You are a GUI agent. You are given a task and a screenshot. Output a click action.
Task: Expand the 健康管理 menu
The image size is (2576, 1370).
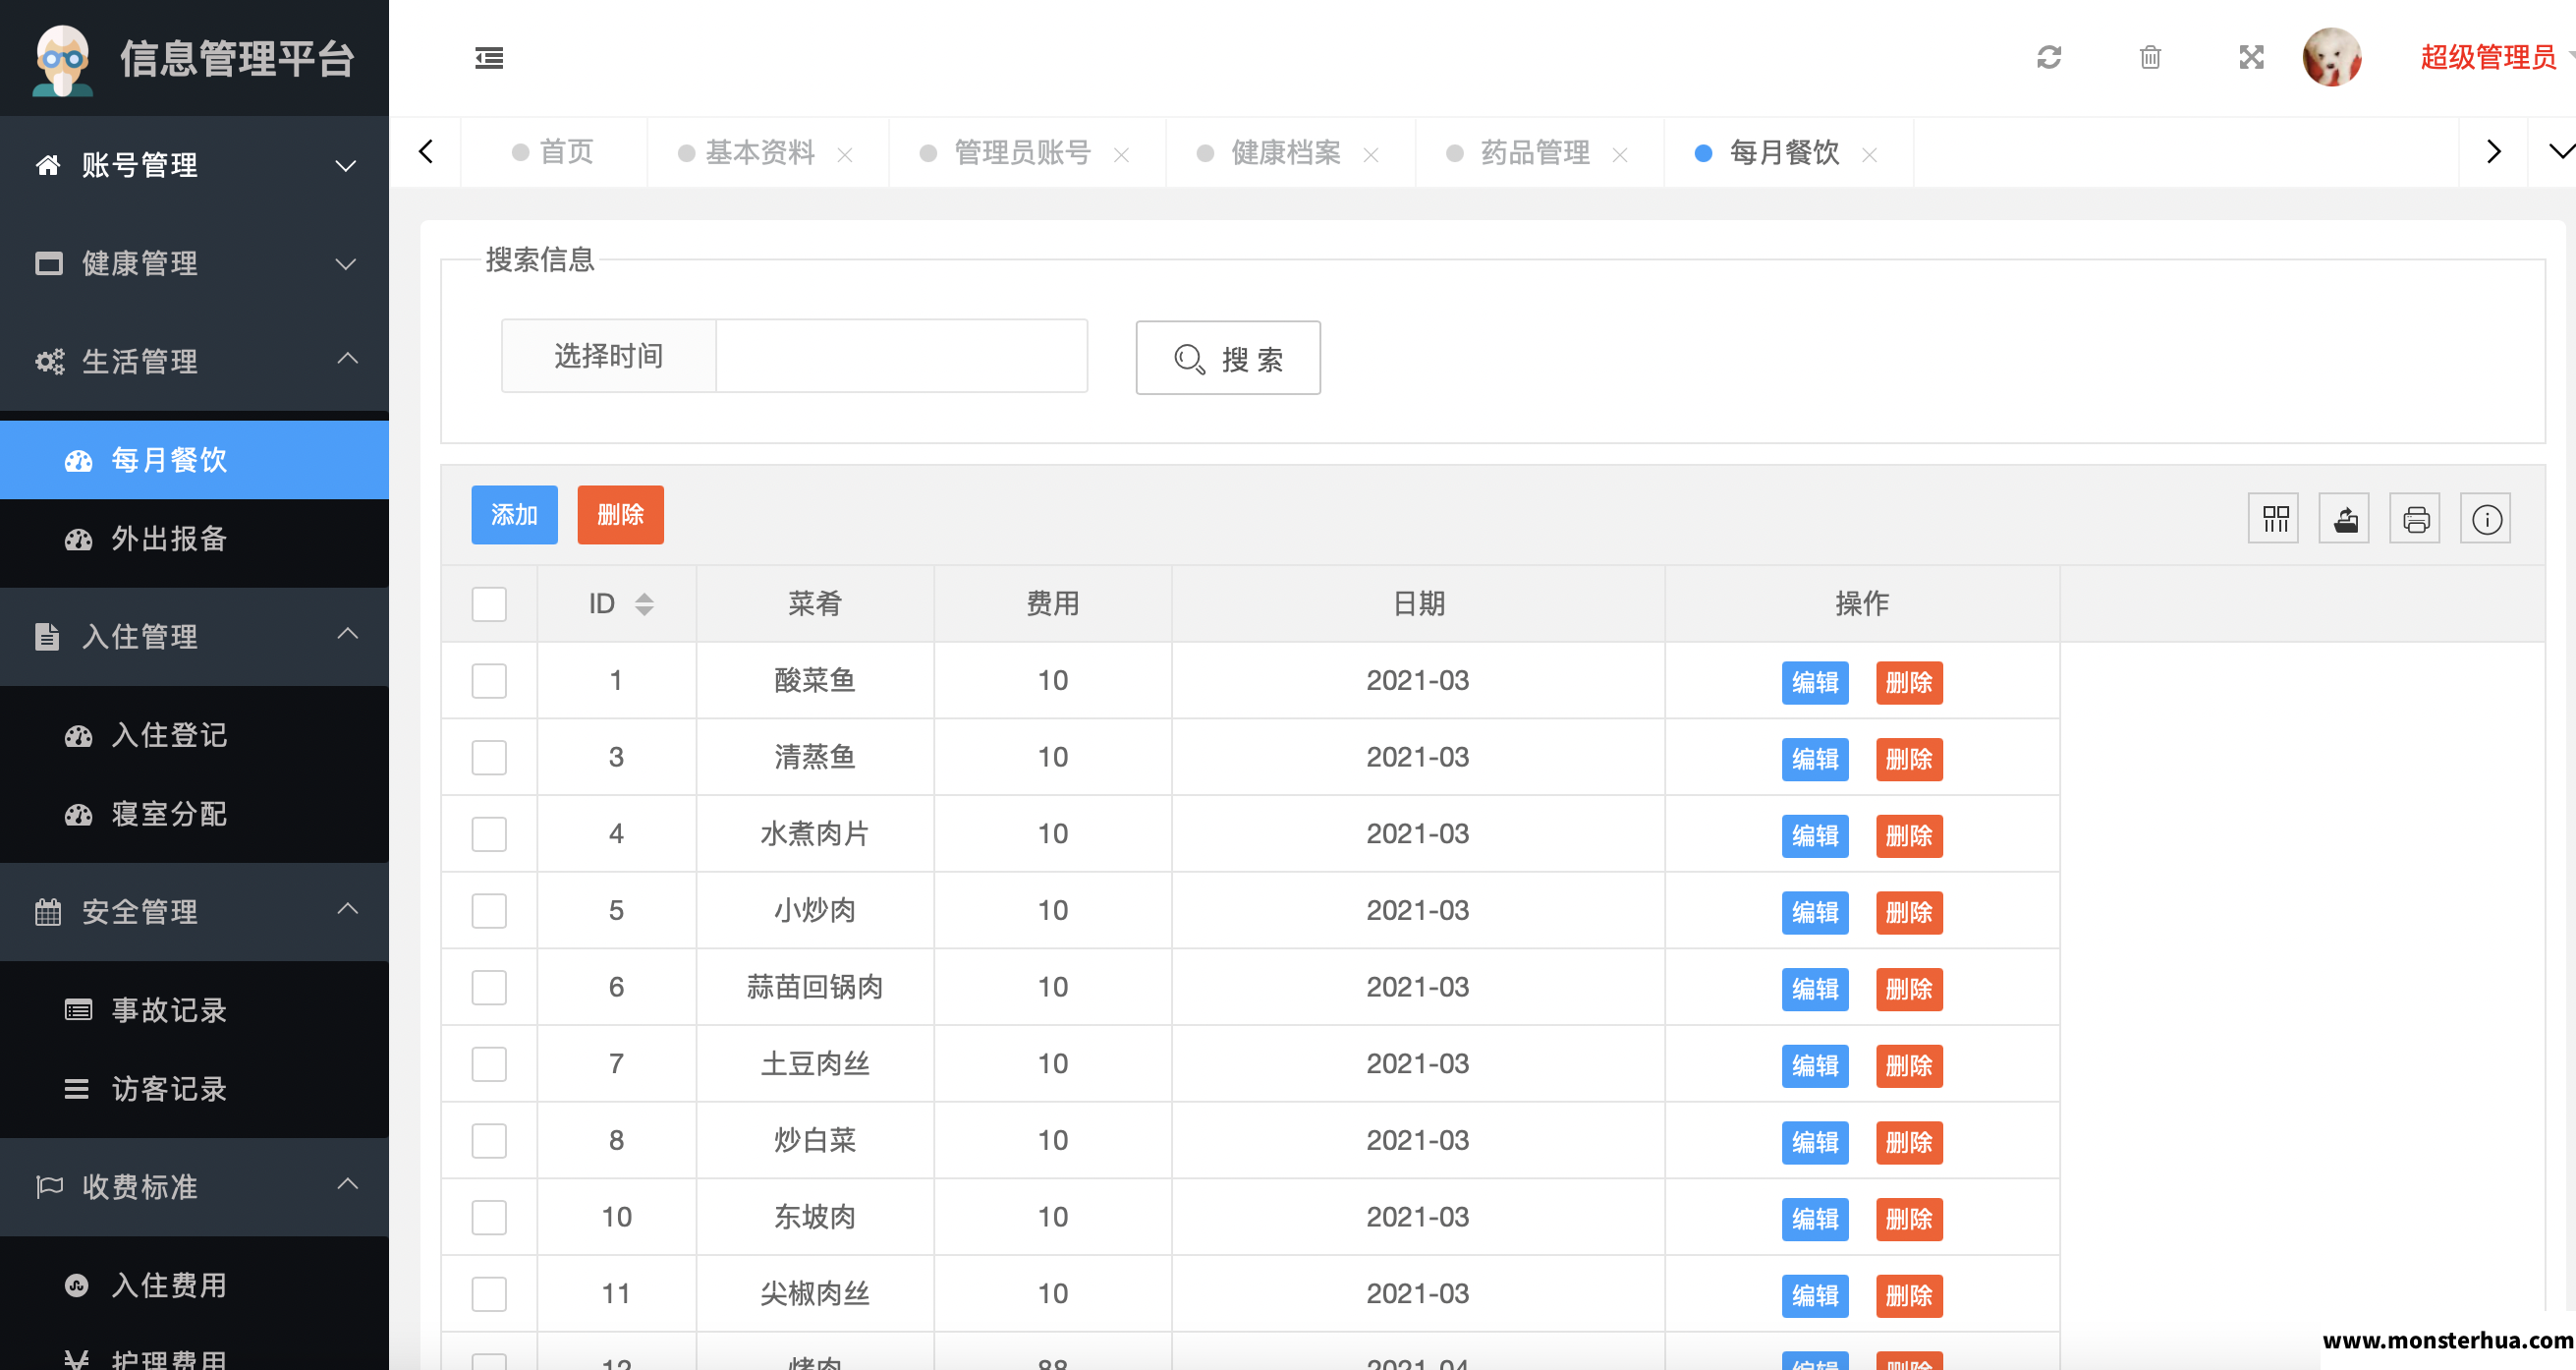194,264
